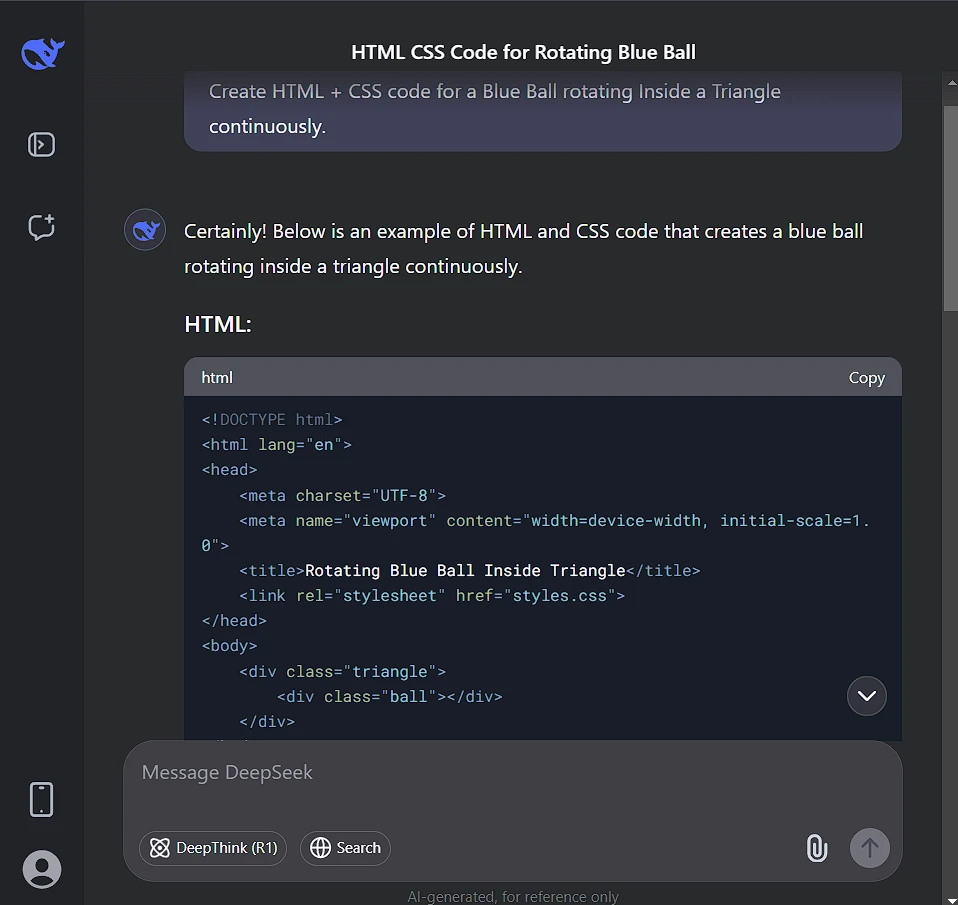Click the chat title 'HTML CSS Code for Rotating Blue Ball'
This screenshot has width=958, height=905.
click(524, 53)
